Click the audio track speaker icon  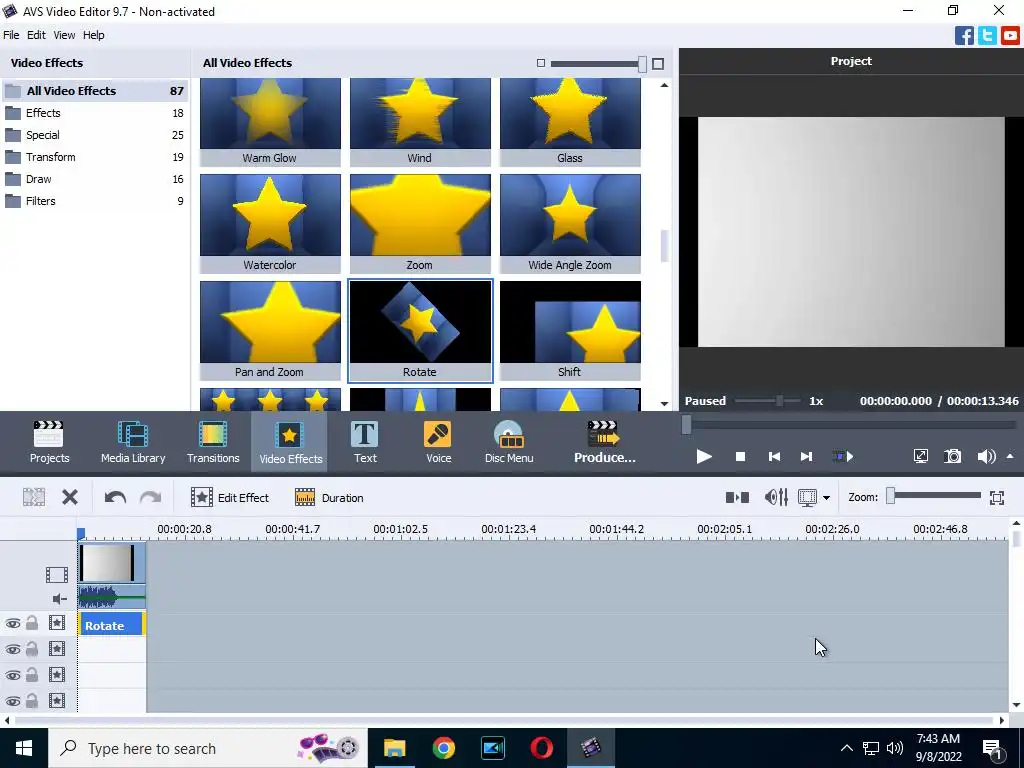click(x=59, y=599)
